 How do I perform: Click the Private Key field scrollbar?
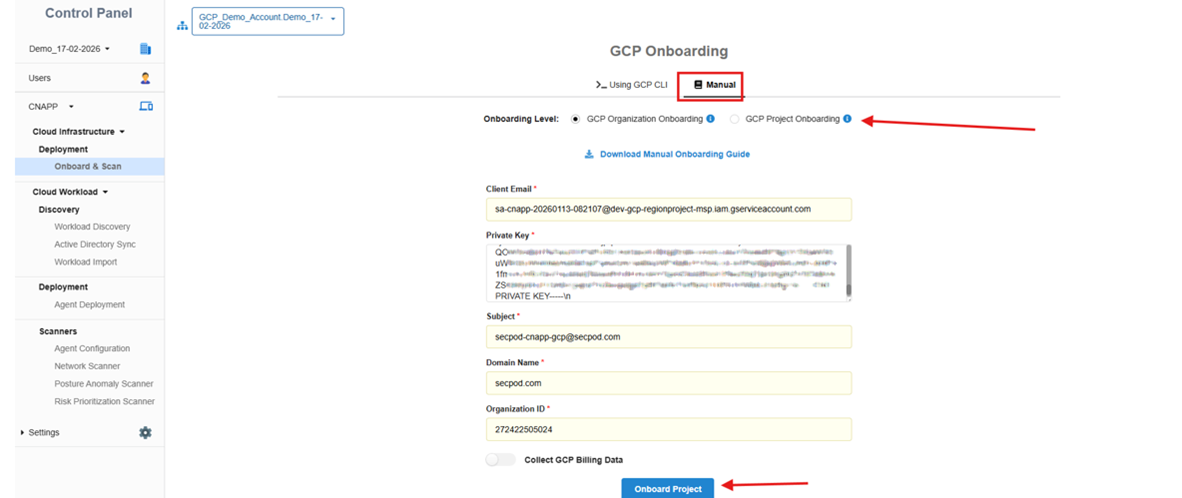pyautogui.click(x=849, y=272)
